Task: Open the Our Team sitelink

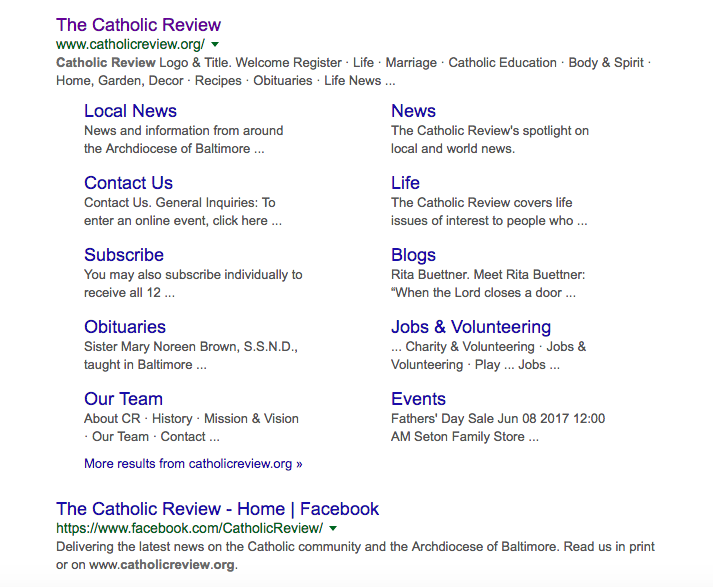Action: coord(123,399)
